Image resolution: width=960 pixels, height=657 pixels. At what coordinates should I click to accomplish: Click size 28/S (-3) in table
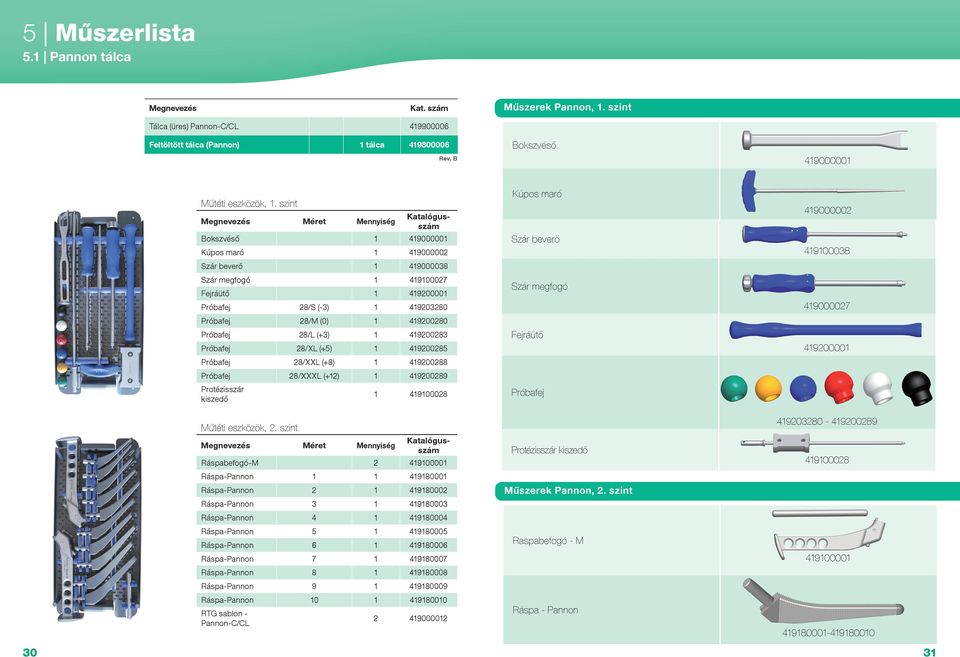click(314, 307)
